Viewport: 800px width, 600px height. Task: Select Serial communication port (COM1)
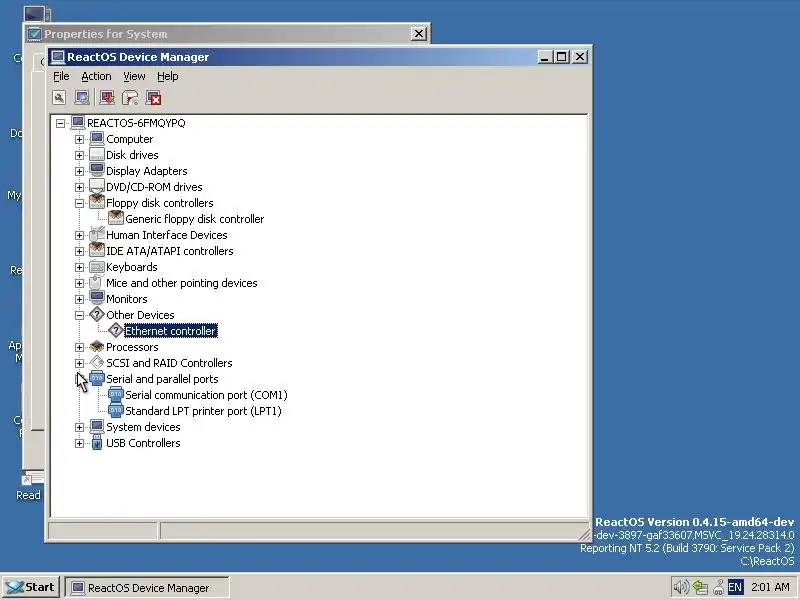[206, 395]
